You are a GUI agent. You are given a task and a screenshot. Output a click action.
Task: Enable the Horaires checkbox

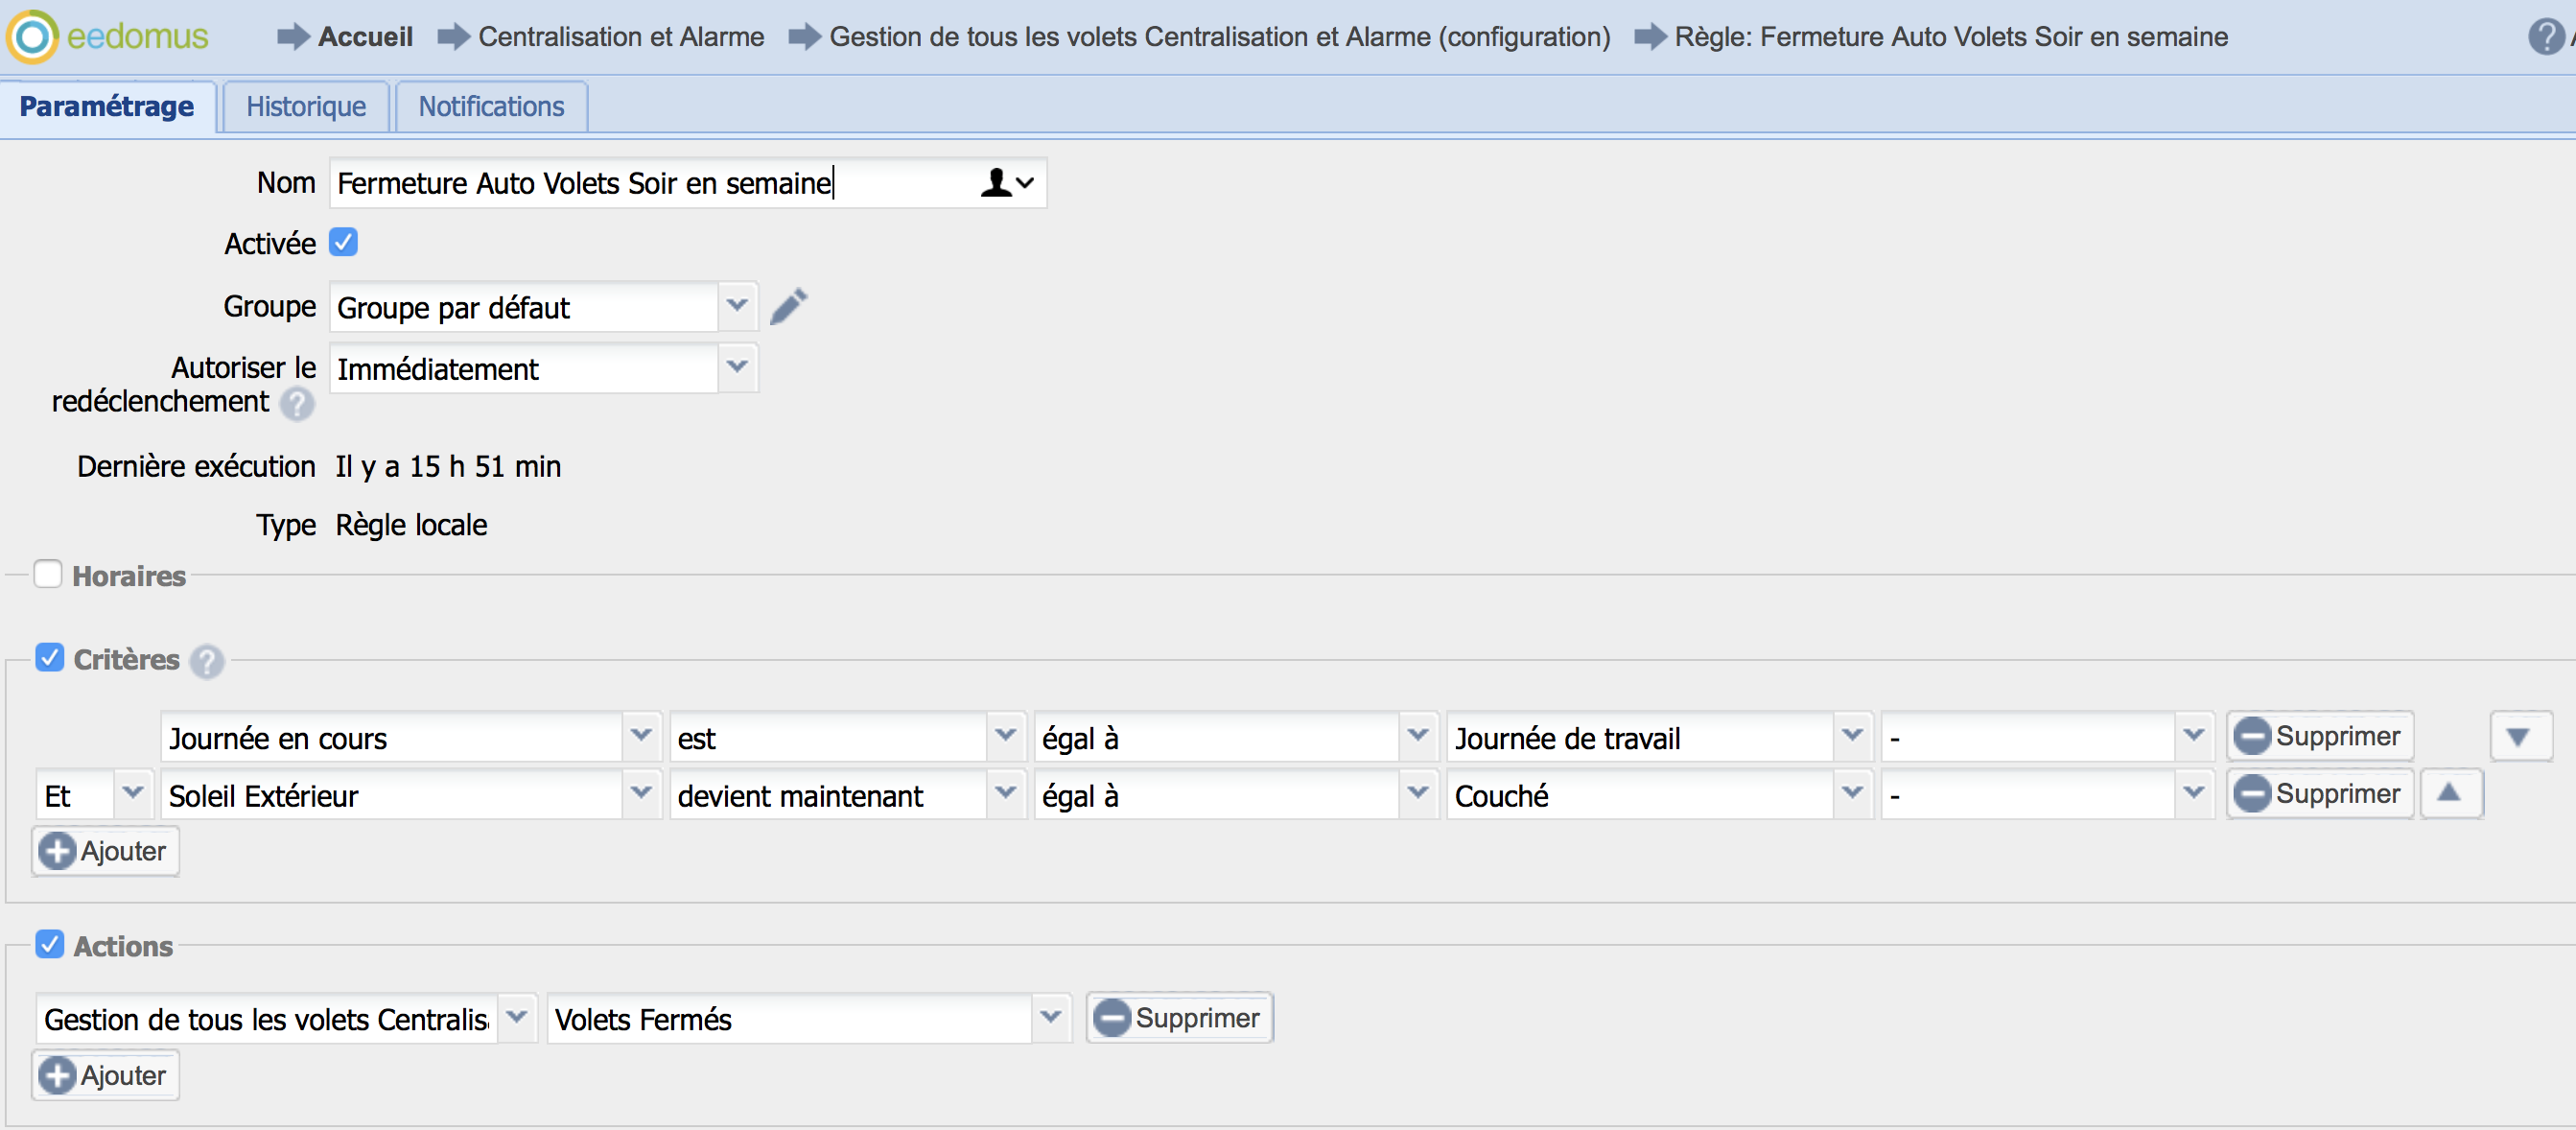[48, 574]
